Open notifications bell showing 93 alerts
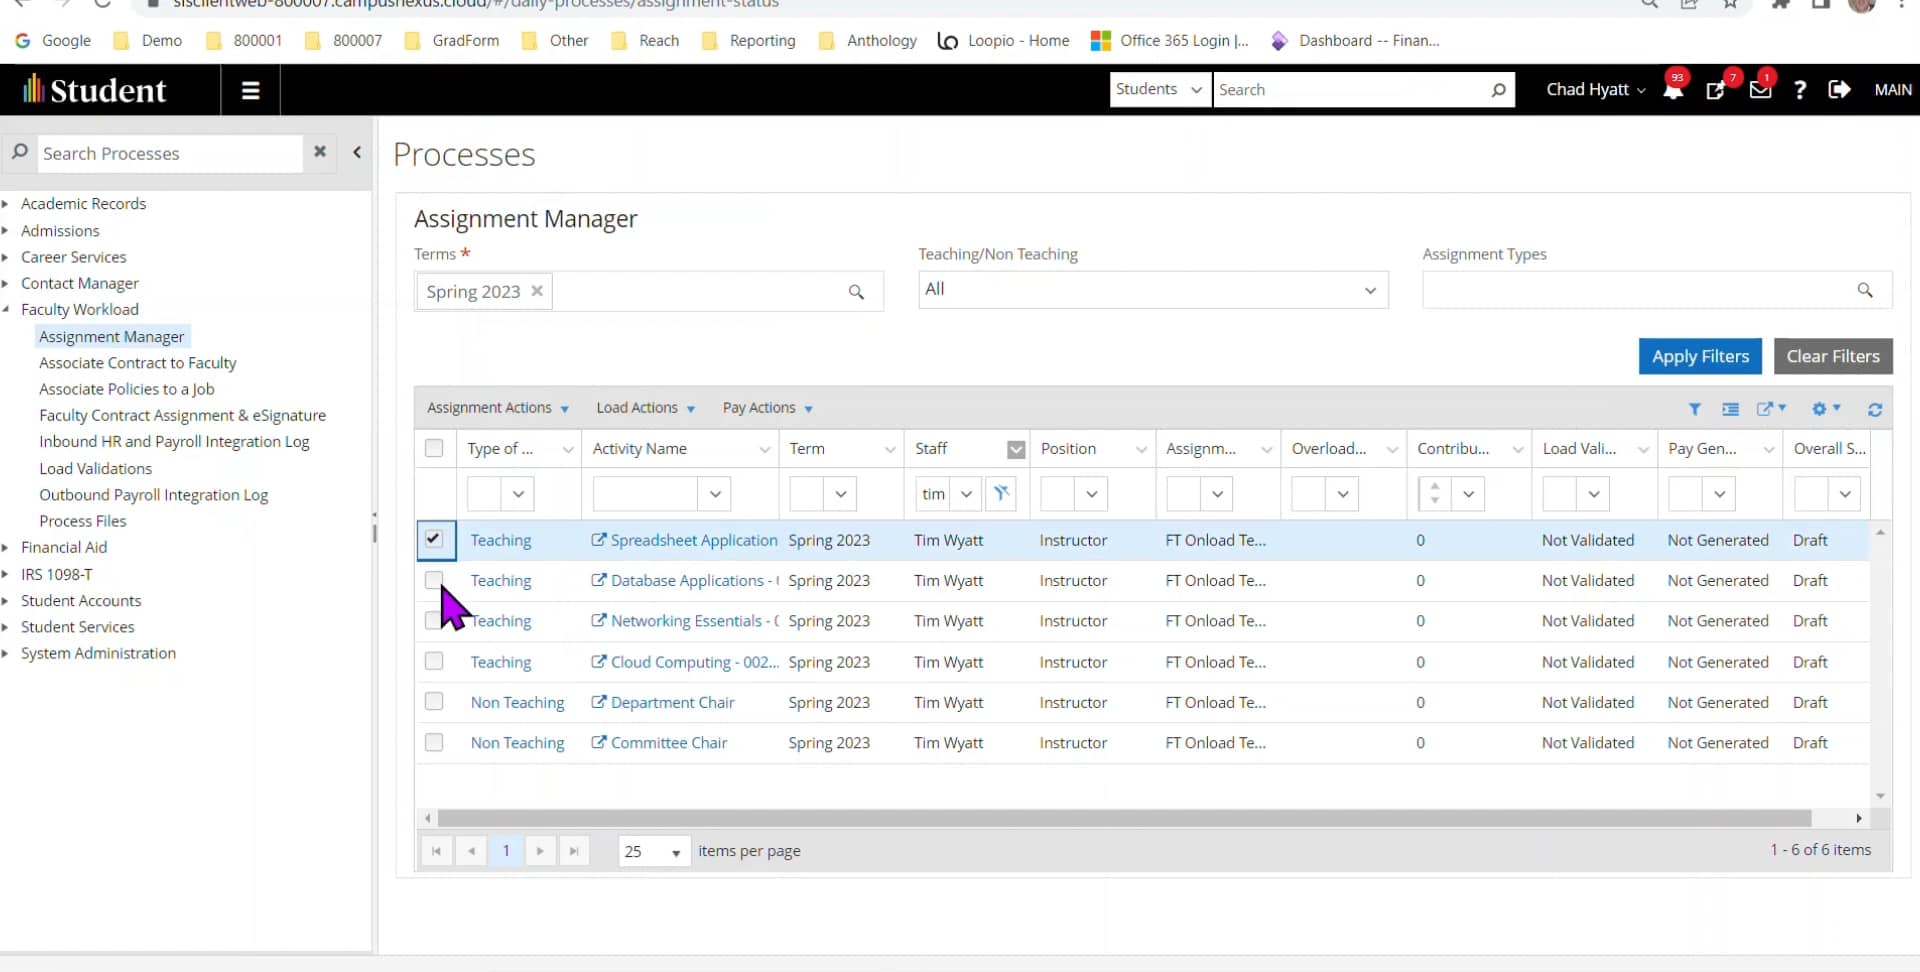Image resolution: width=1920 pixels, height=972 pixels. click(1673, 89)
